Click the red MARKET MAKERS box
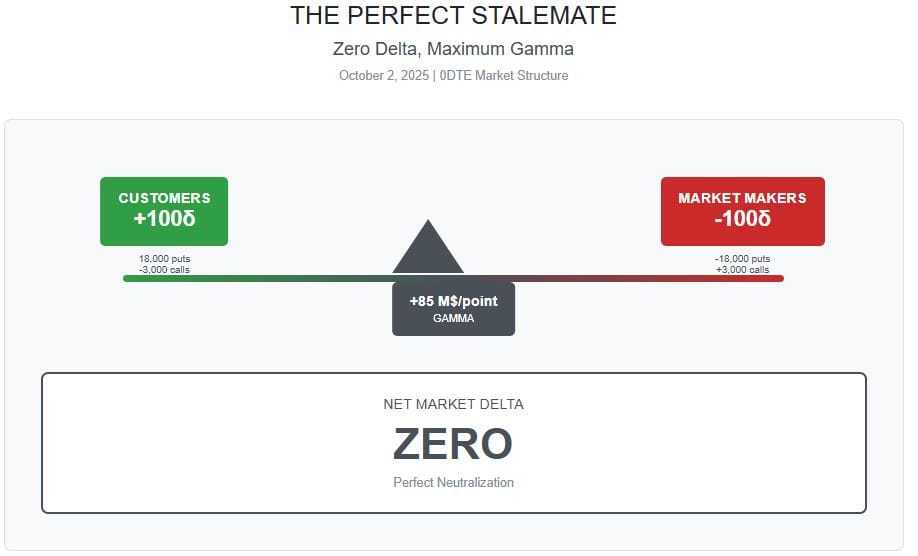This screenshot has height=556, width=918. click(x=742, y=211)
